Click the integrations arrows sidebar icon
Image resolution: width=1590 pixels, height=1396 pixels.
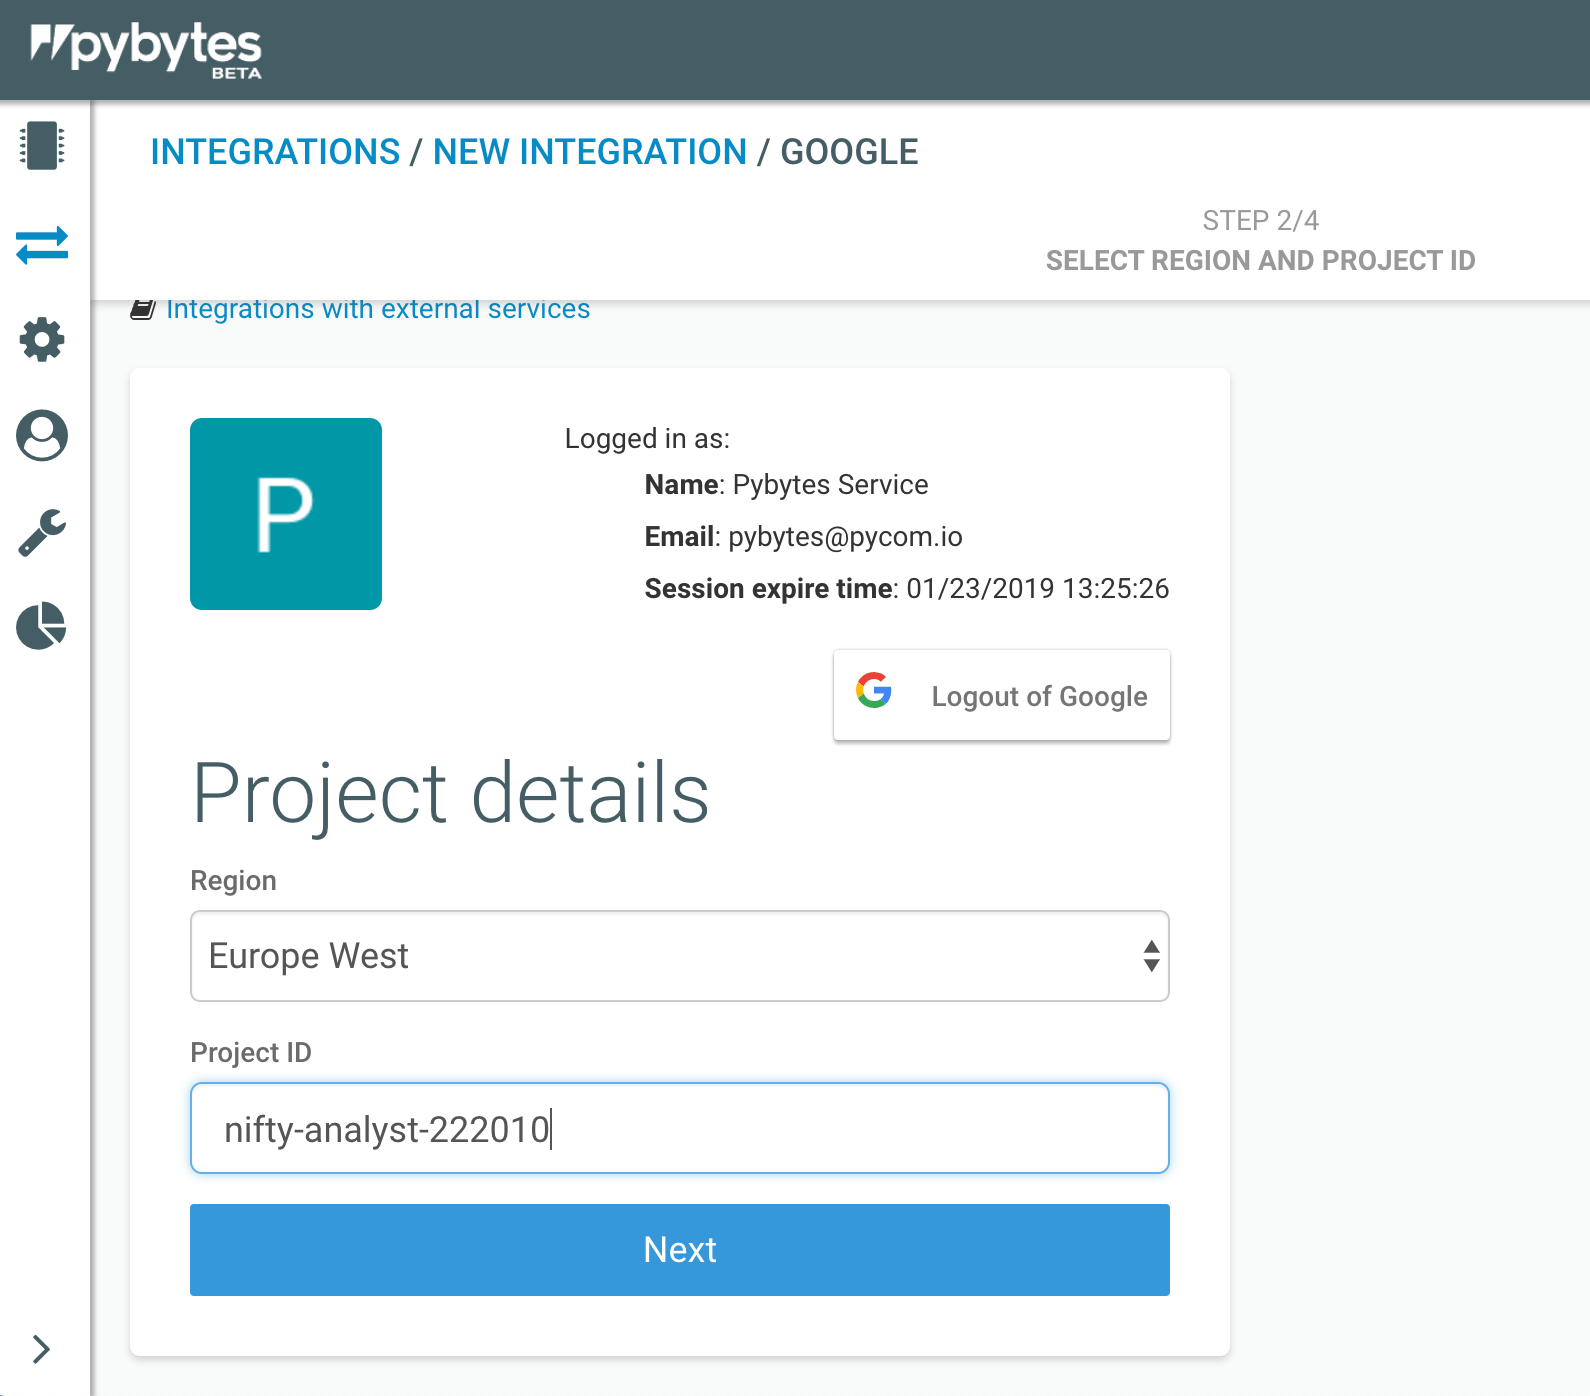(42, 244)
